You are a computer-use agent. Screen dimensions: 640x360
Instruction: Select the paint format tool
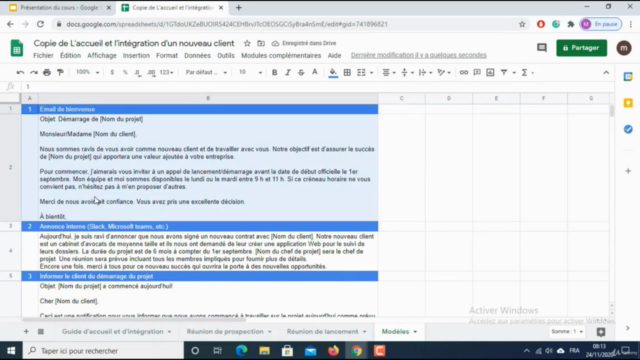pos(60,73)
